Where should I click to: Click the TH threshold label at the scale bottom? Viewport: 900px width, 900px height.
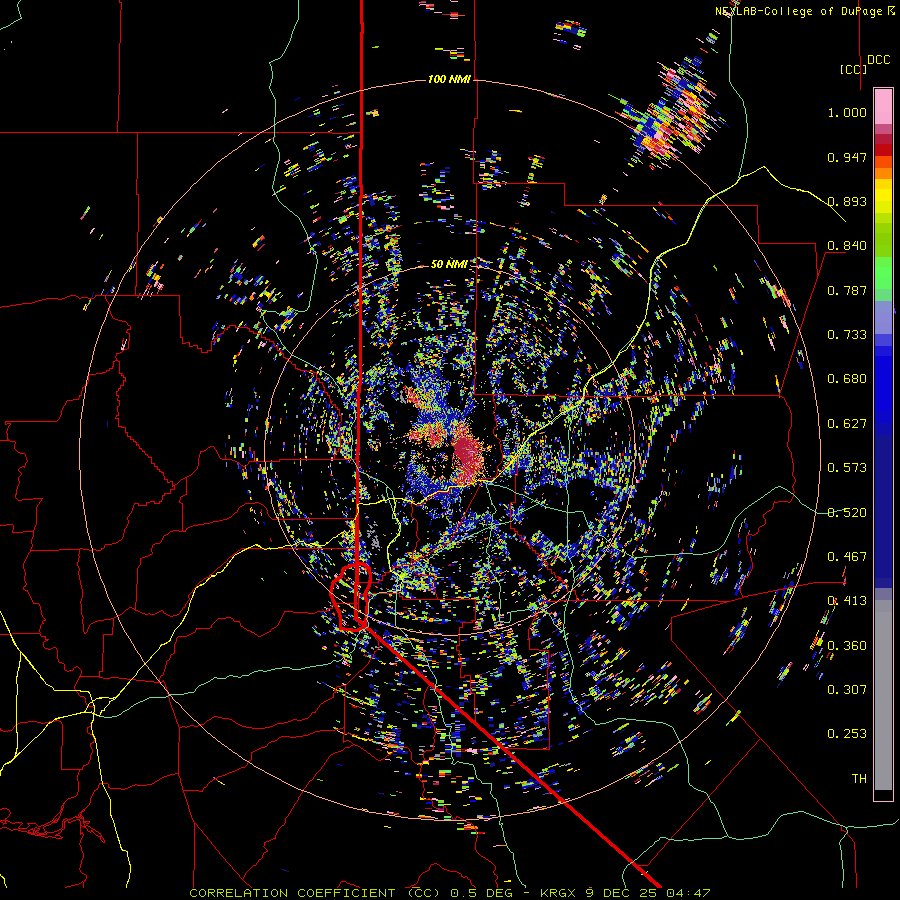click(x=859, y=779)
